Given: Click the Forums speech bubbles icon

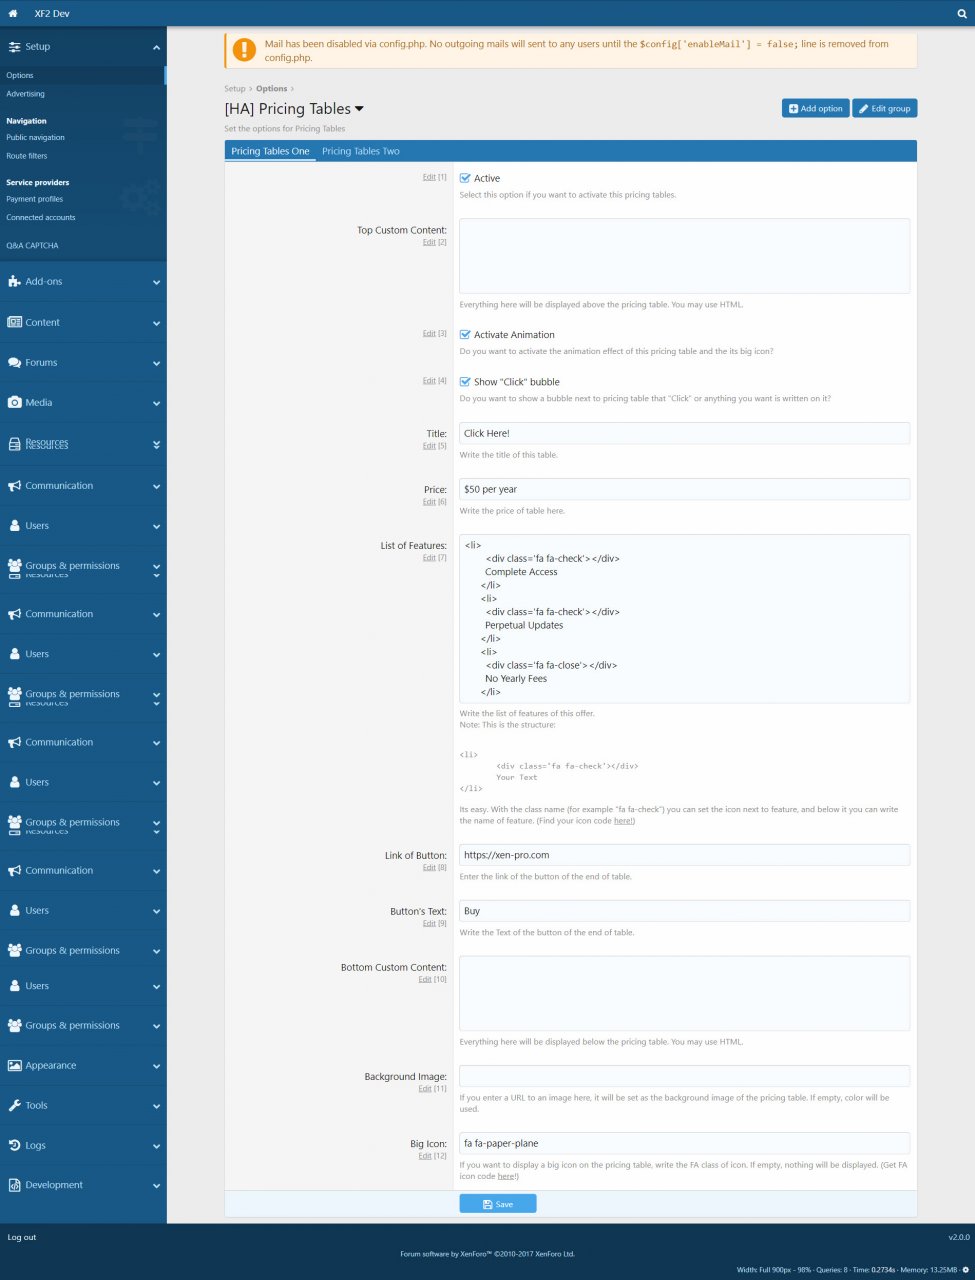Looking at the screenshot, I should point(14,363).
